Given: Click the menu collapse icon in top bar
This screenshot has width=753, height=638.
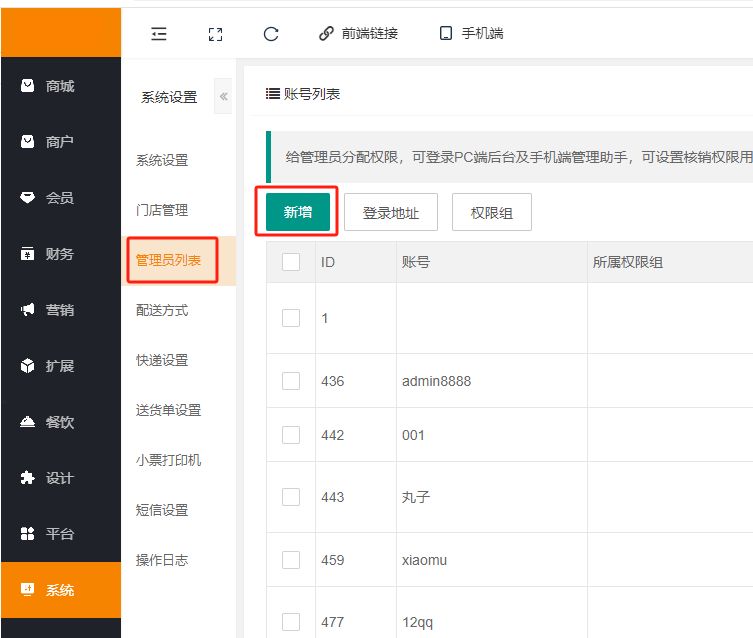Looking at the screenshot, I should [x=159, y=33].
